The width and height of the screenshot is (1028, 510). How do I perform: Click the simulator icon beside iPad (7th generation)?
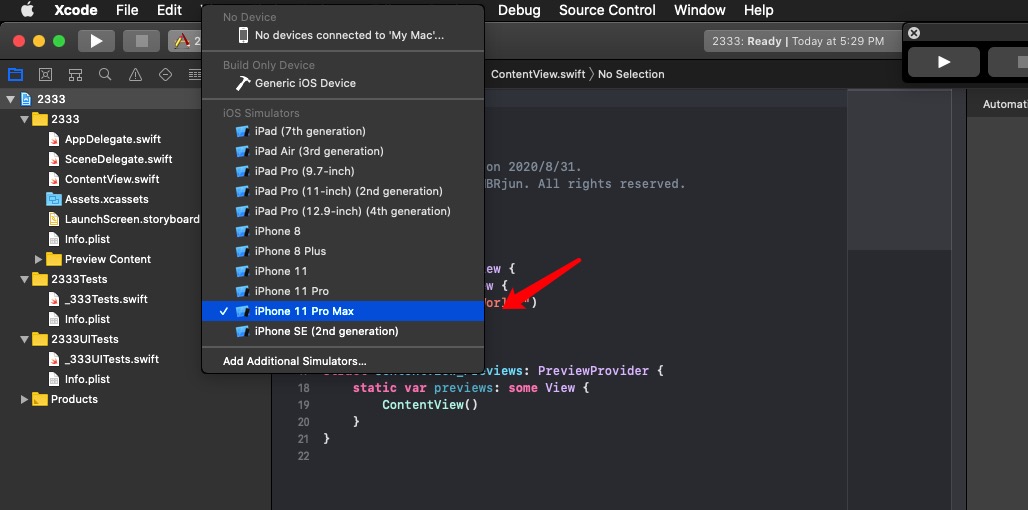[x=243, y=131]
